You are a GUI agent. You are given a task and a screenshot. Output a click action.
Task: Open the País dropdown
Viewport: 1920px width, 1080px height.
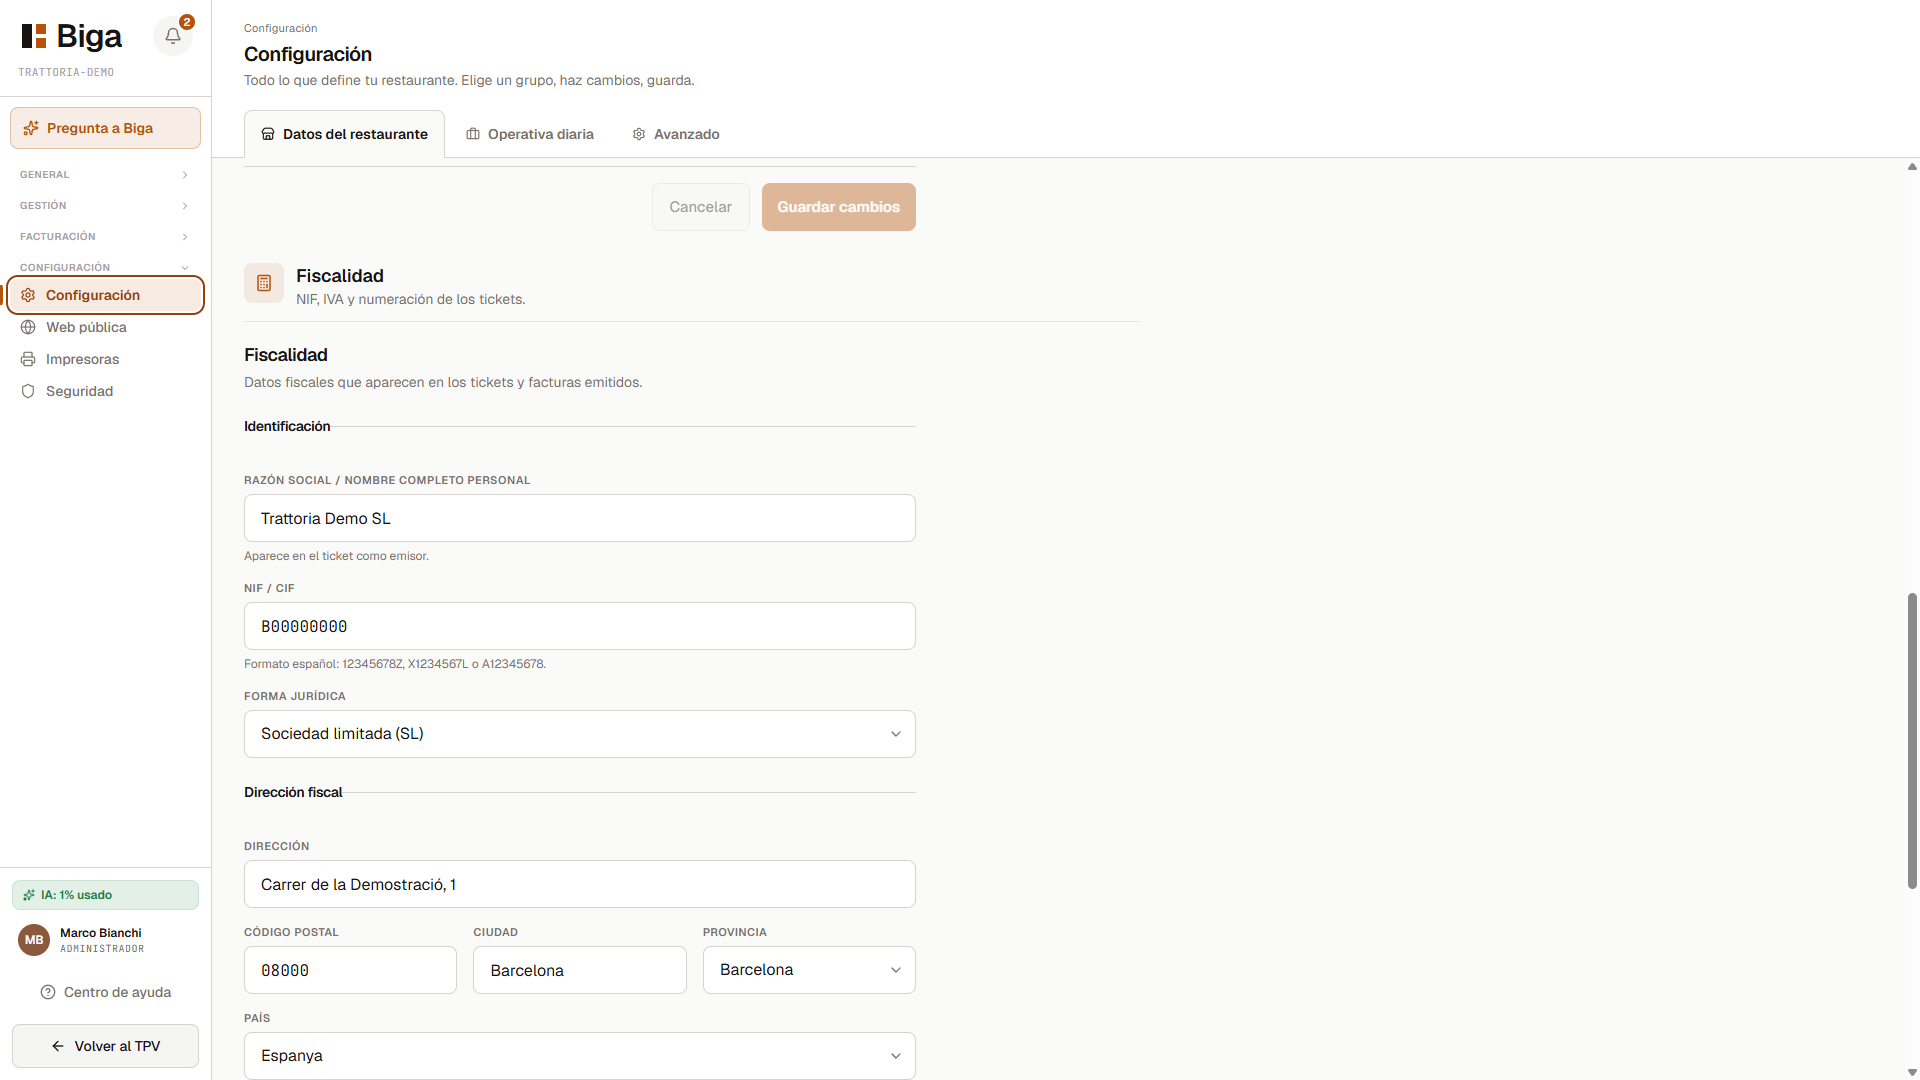[x=580, y=1056]
